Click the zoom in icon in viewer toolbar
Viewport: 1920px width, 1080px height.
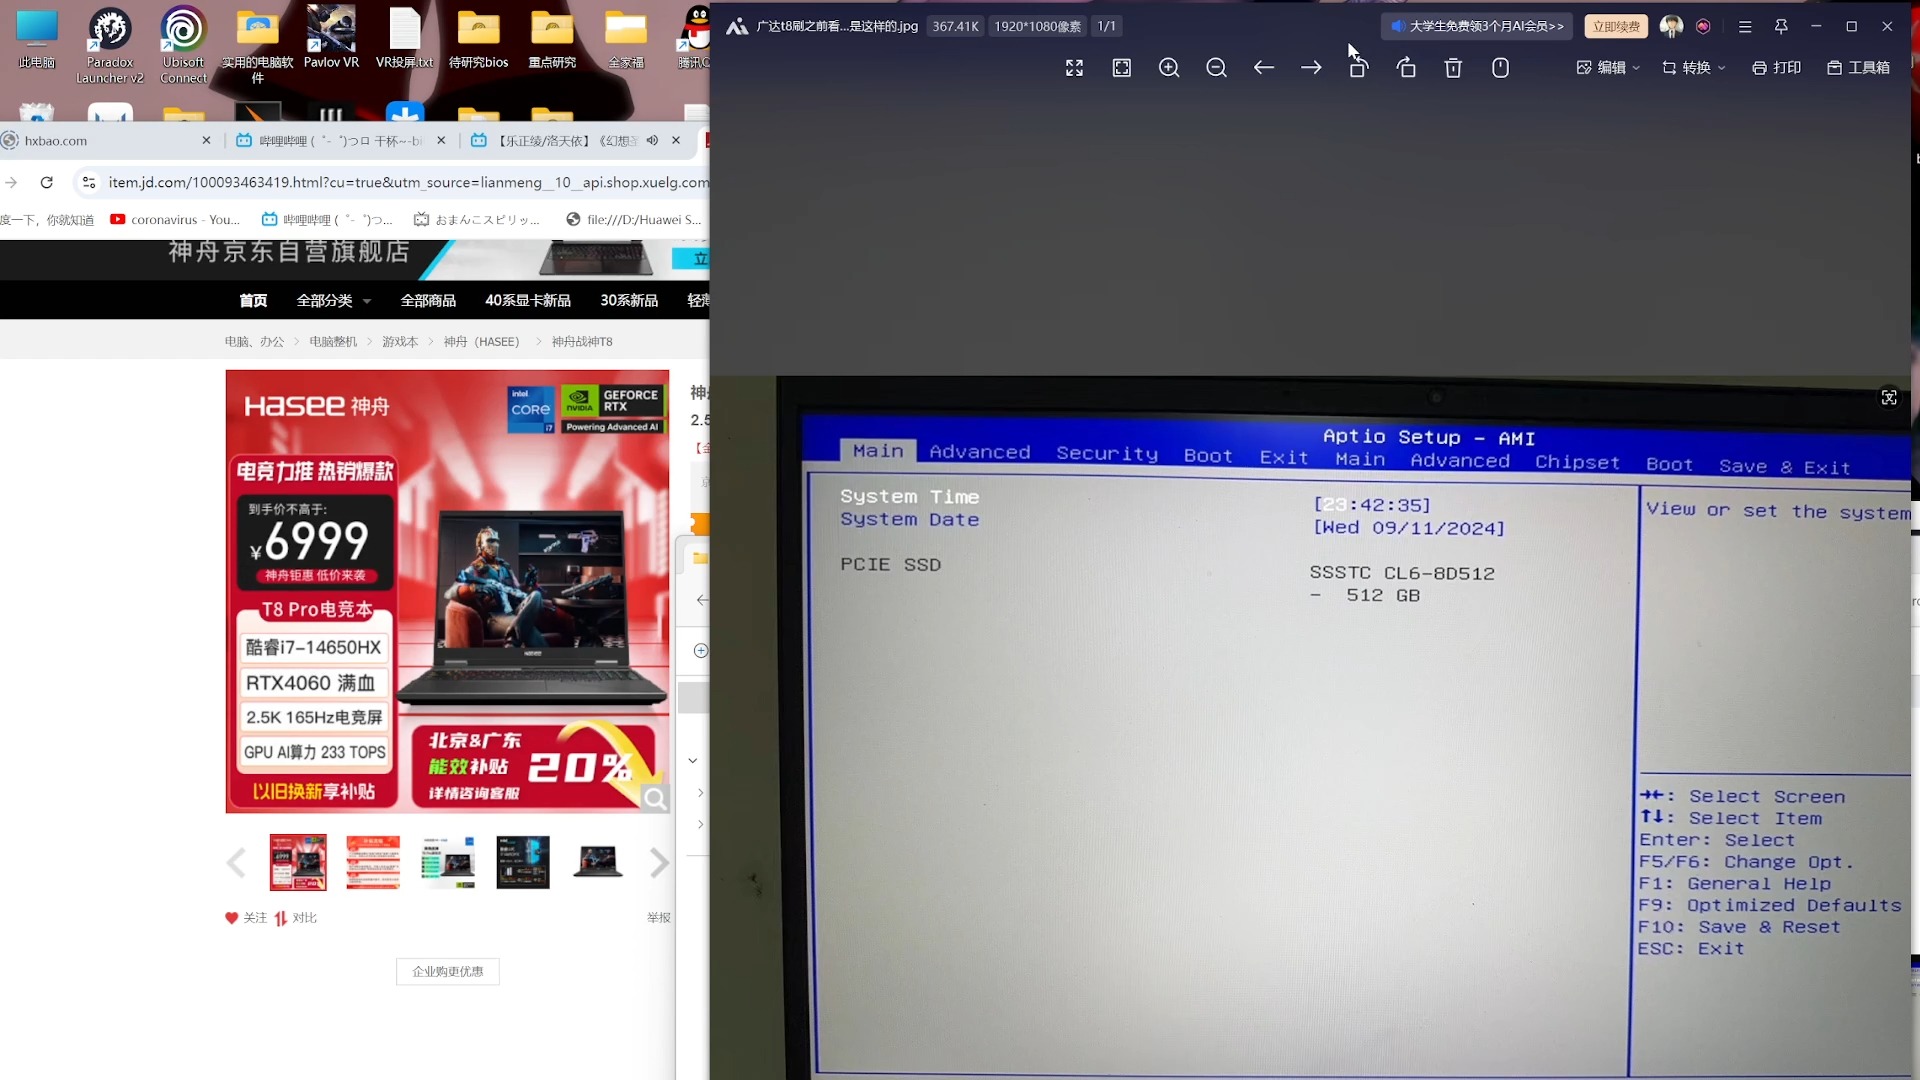[1170, 67]
